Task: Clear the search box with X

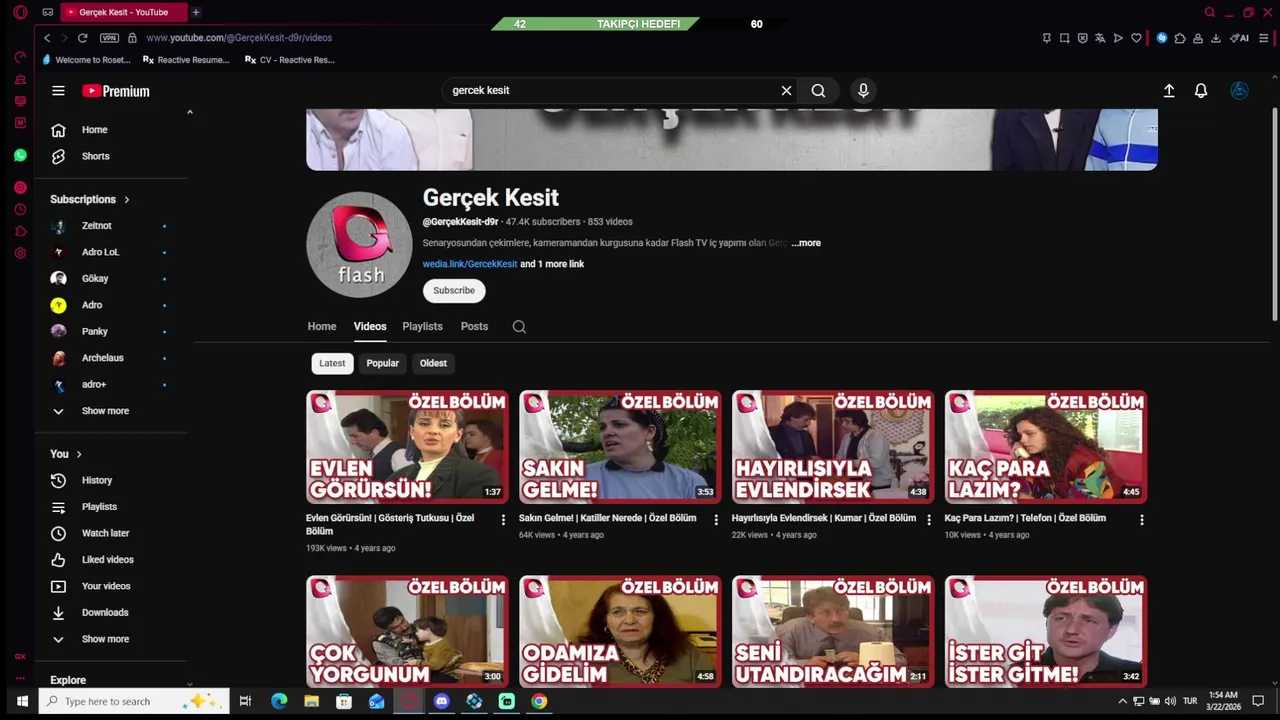Action: pyautogui.click(x=786, y=91)
